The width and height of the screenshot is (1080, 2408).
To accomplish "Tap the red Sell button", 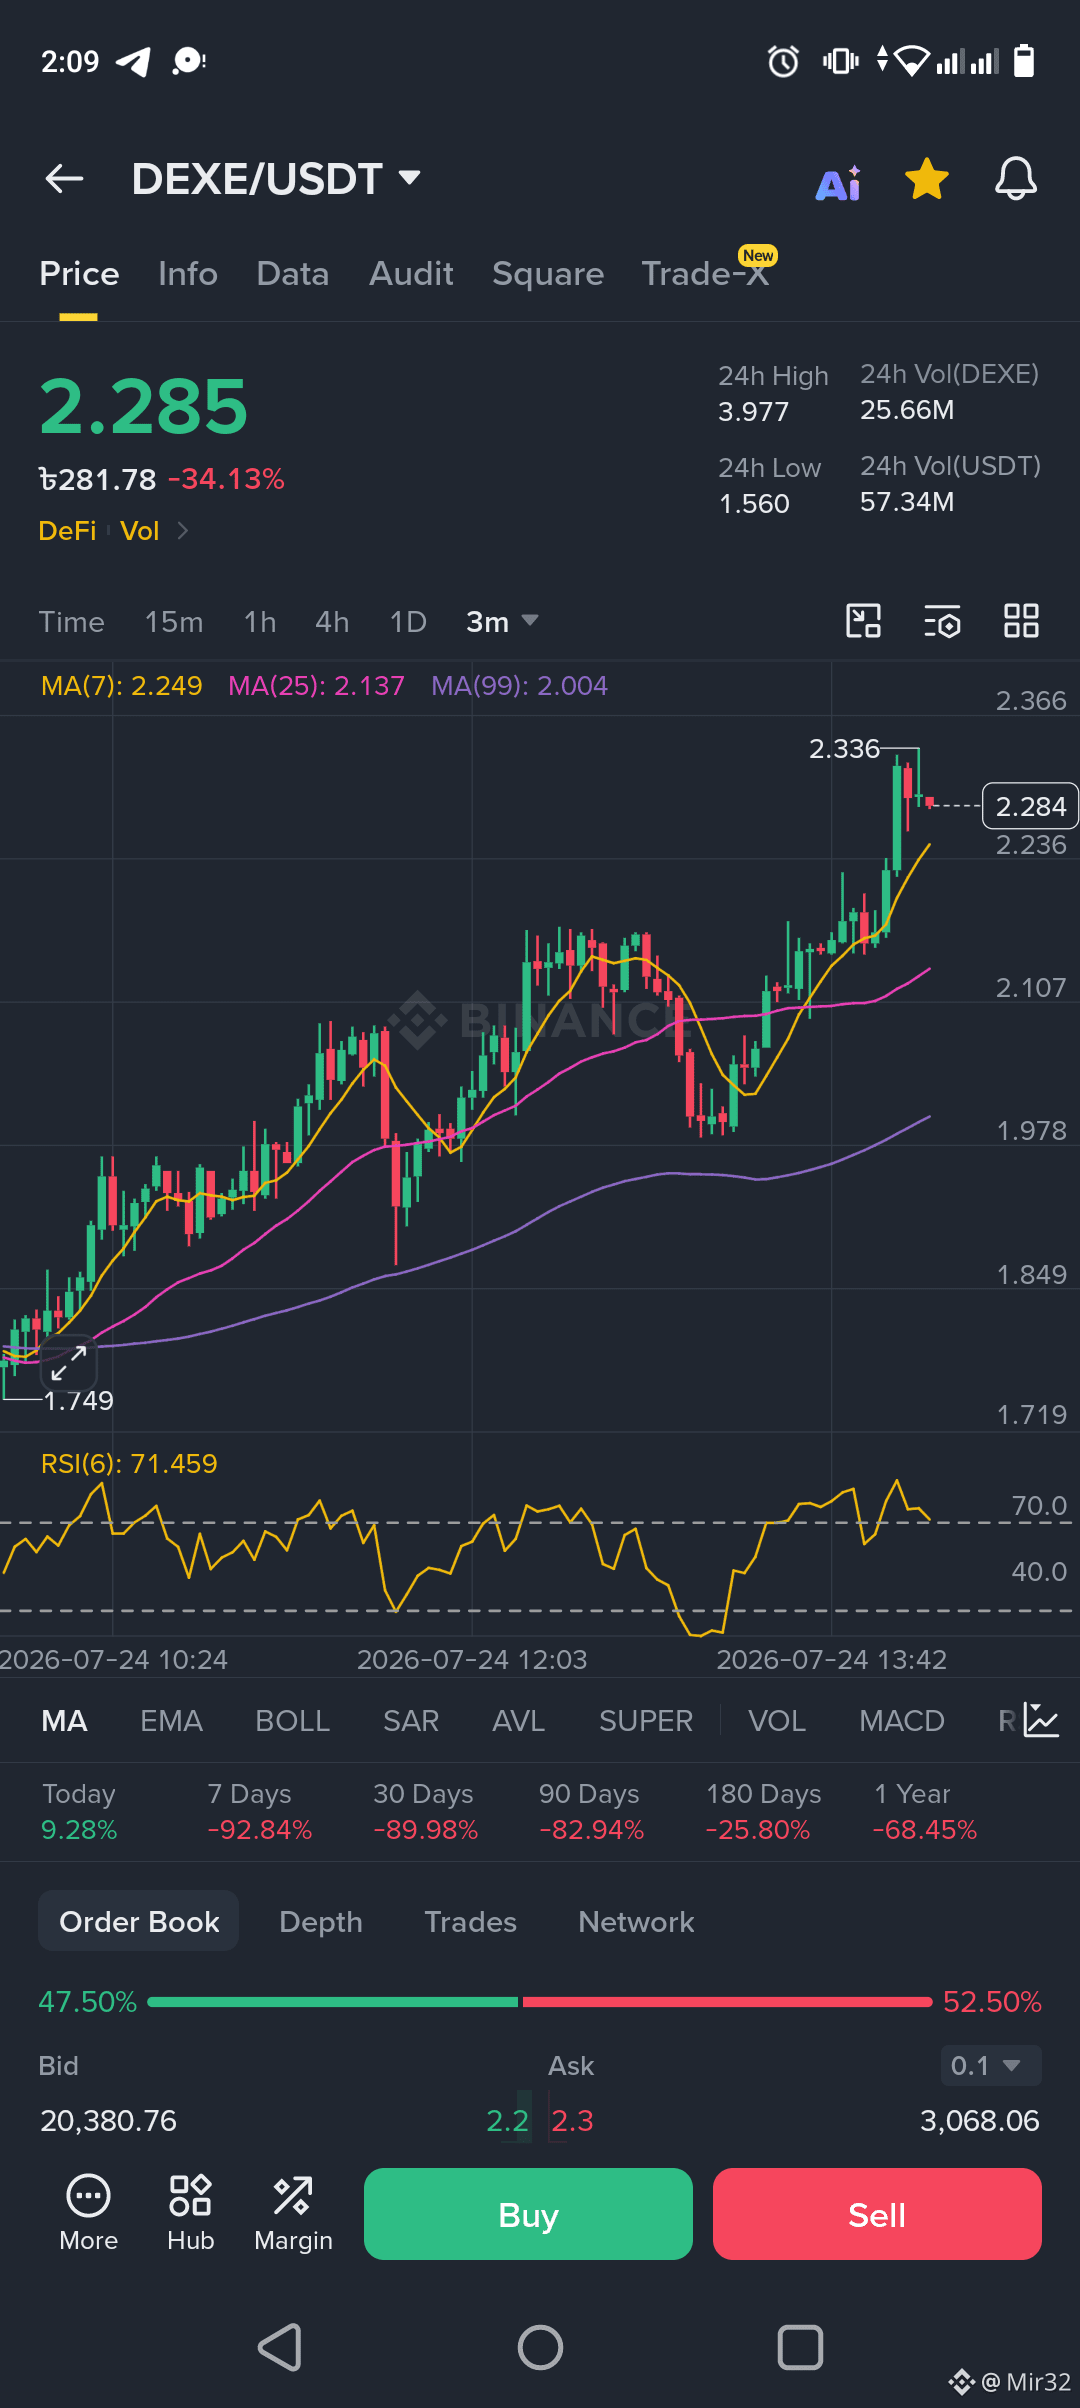I will [x=877, y=2214].
